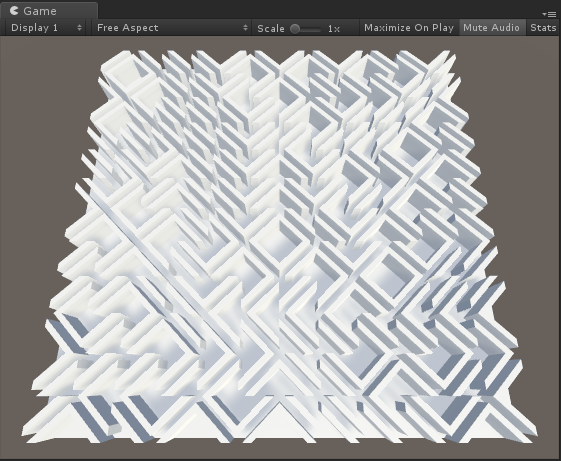Screen dimensions: 561x461
Task: Toggle the Mute Audio button
Action: tap(491, 28)
